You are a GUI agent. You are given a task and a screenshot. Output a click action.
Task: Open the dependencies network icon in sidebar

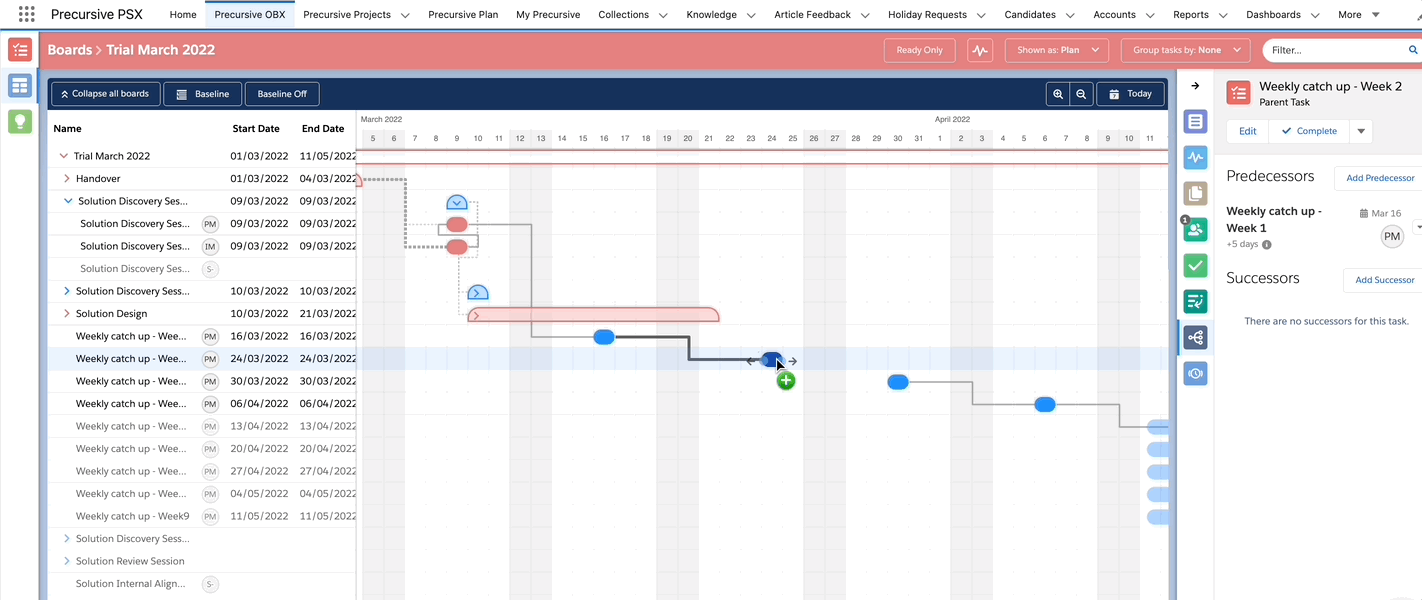1195,337
